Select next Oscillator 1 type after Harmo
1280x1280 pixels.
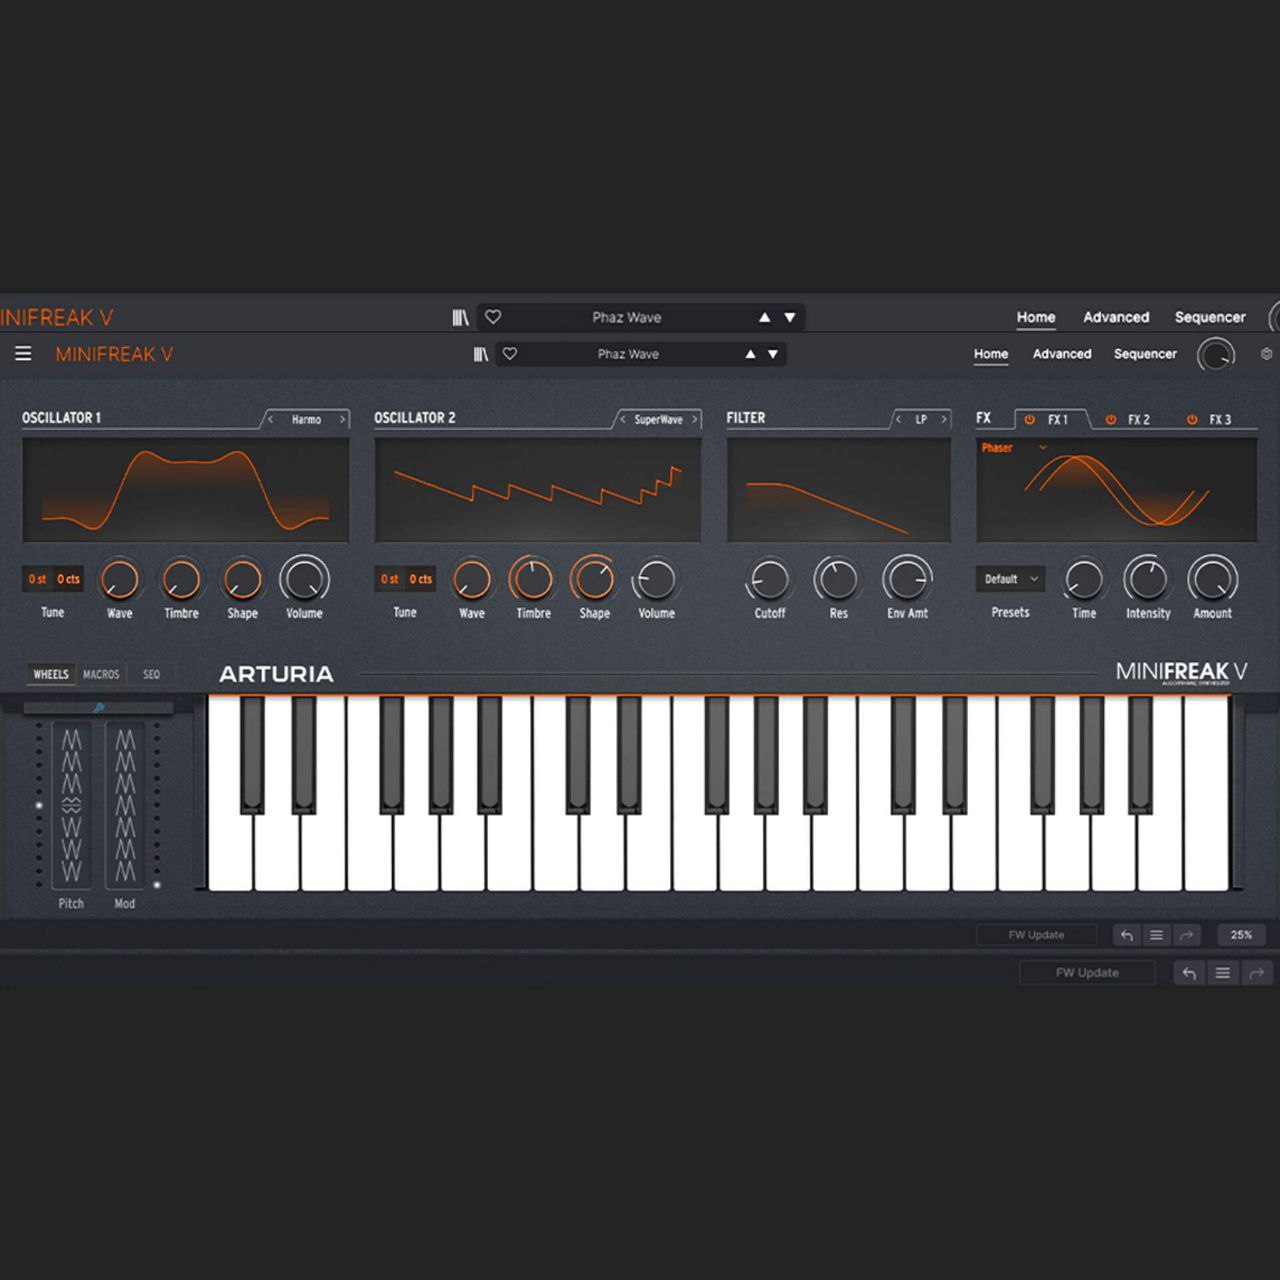pyautogui.click(x=342, y=420)
